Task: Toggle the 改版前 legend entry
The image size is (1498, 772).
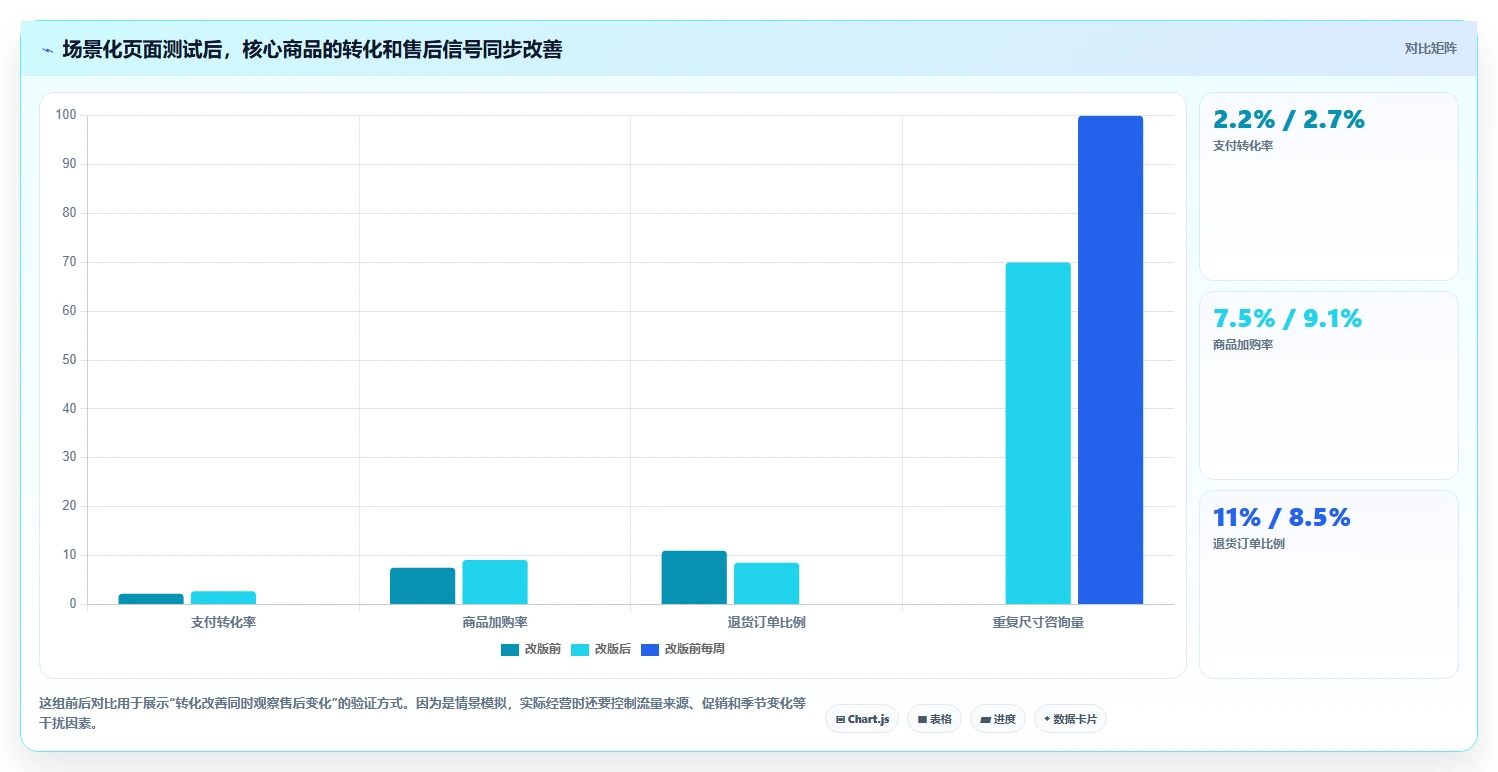Action: pyautogui.click(x=531, y=649)
